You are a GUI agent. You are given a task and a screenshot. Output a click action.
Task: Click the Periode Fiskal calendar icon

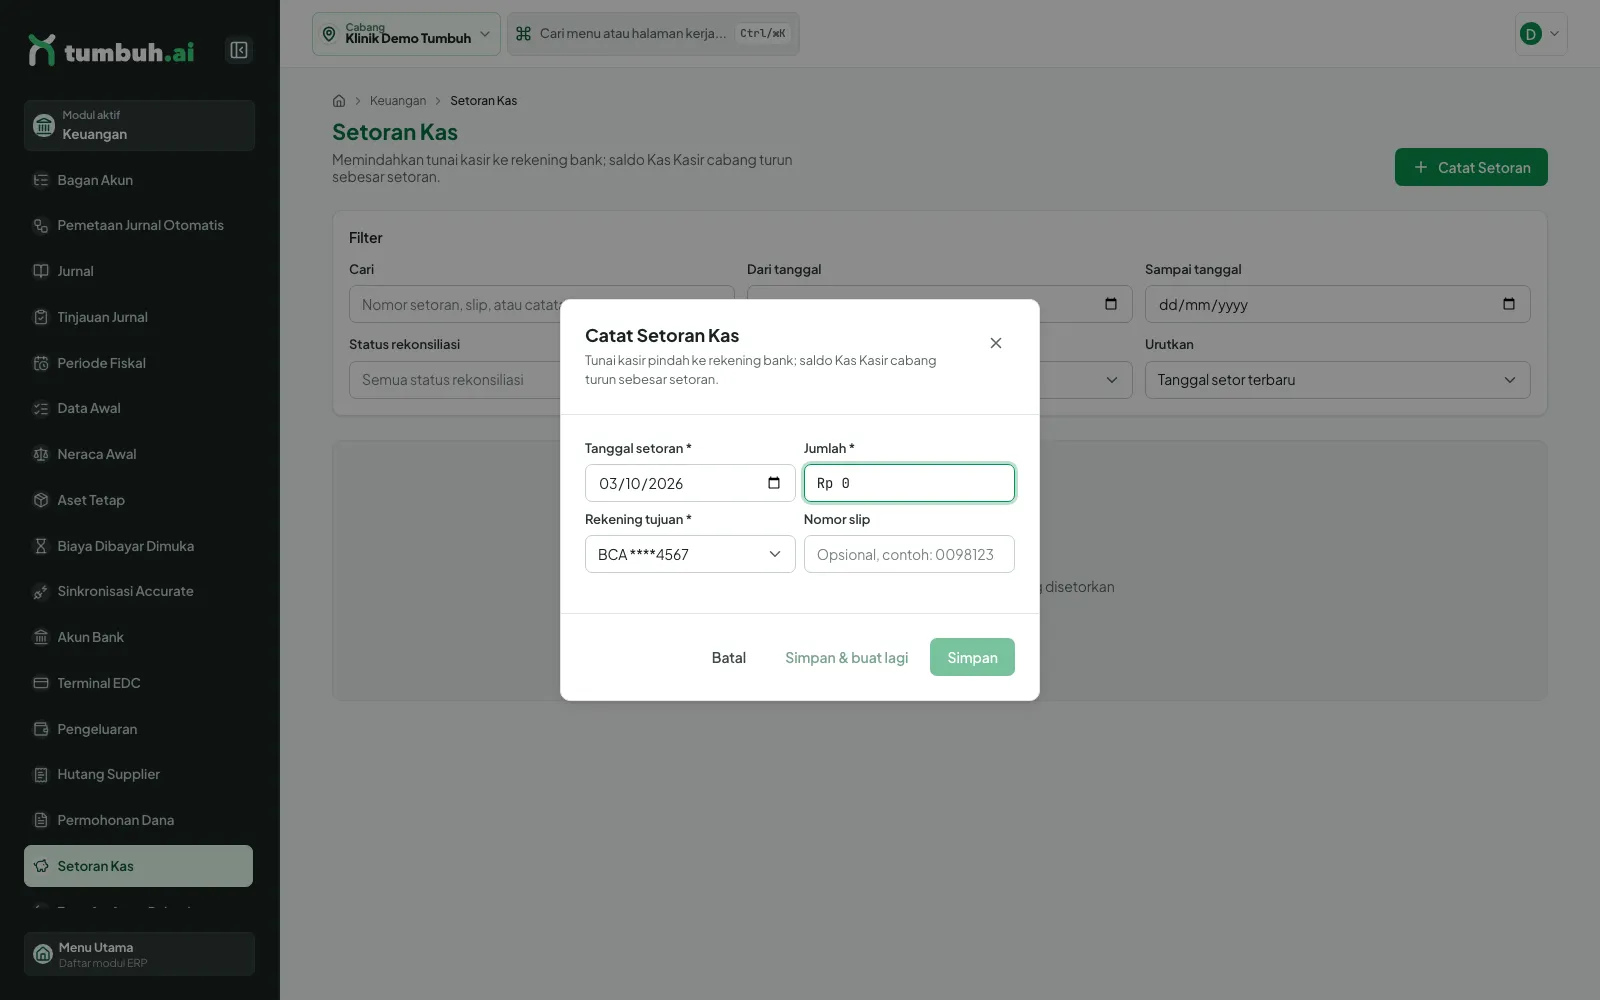[41, 363]
